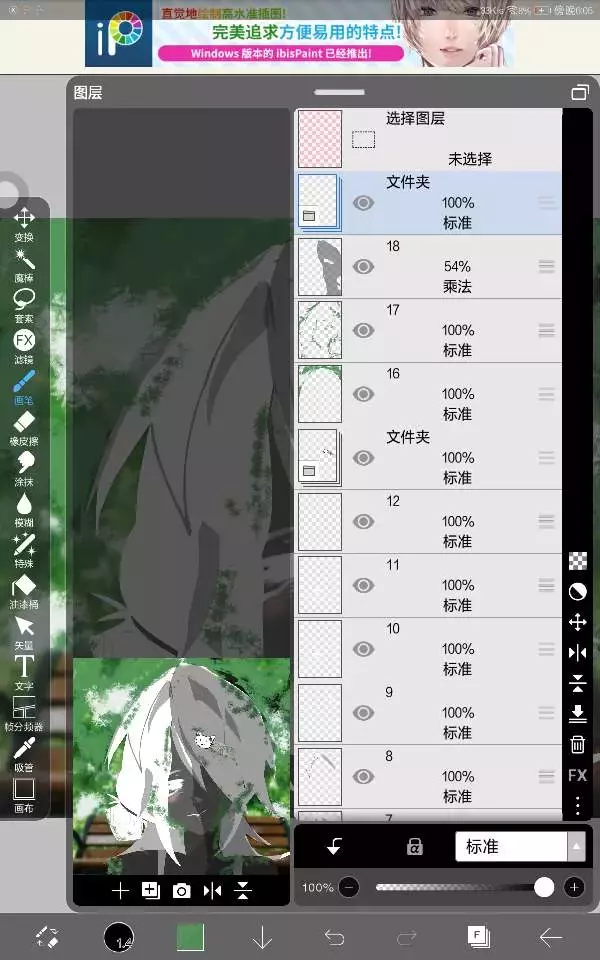Hide layer 12

(x=363, y=522)
